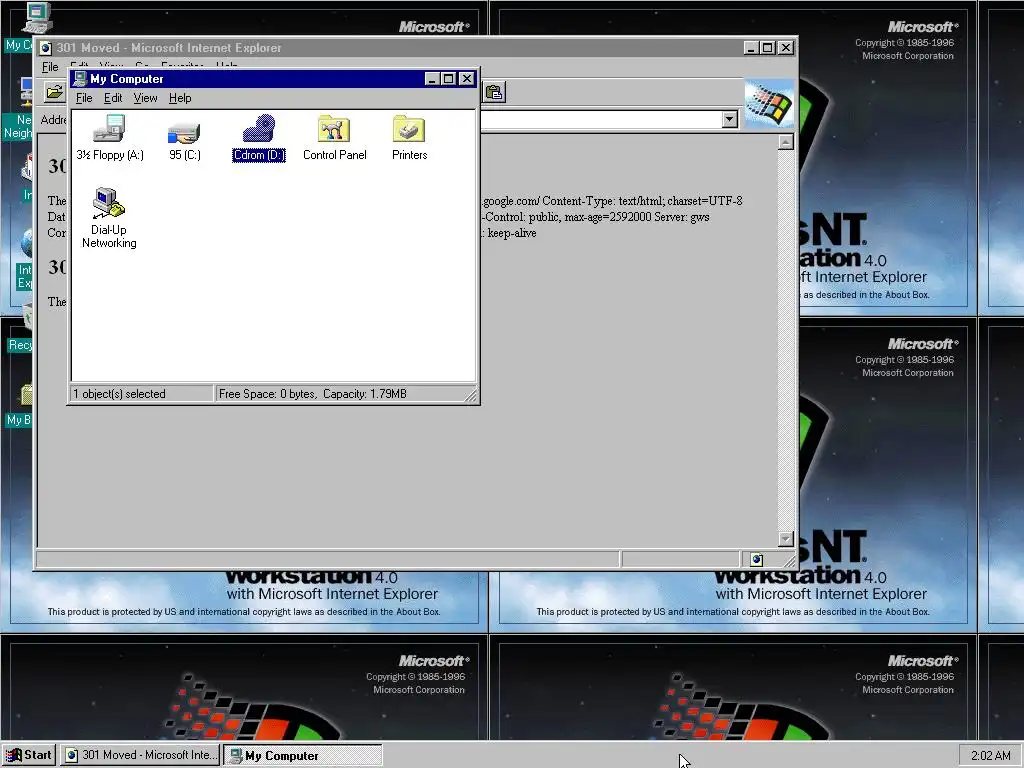Click My Computer taskbar button
1024x768 pixels.
tap(303, 755)
